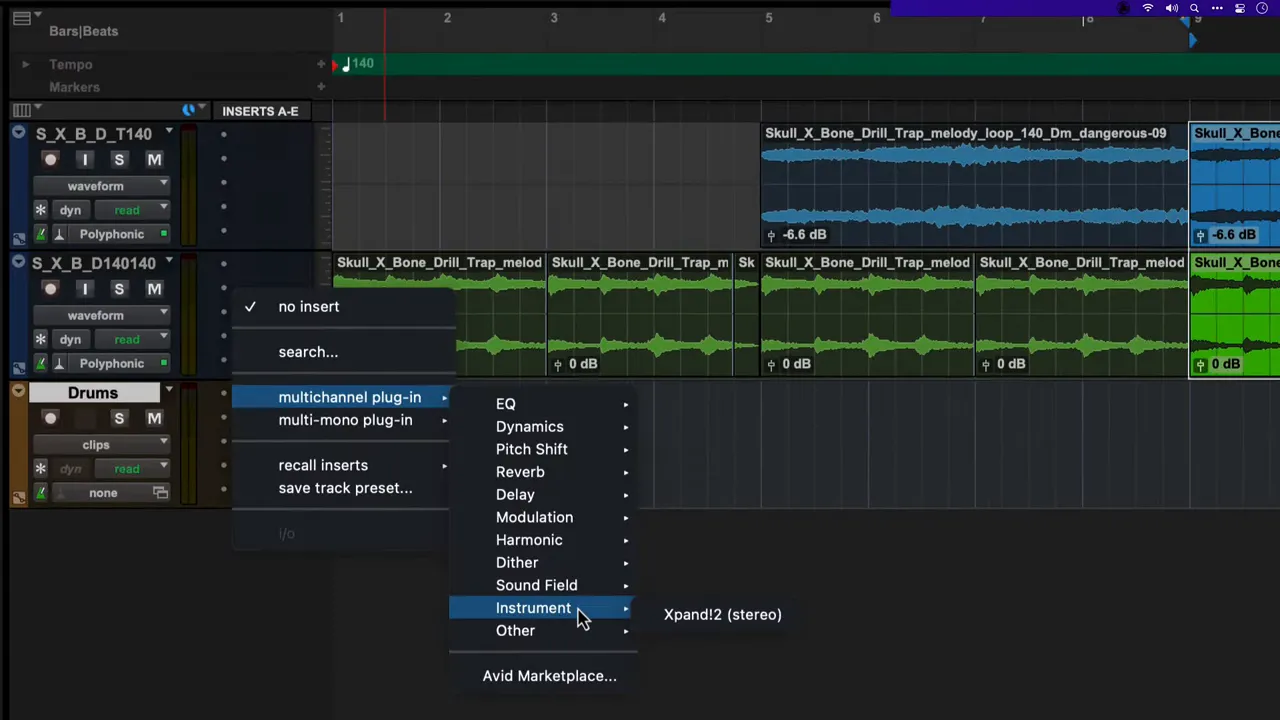This screenshot has width=1280, height=720.
Task: Expand the Tempo ruler disclosure triangle
Action: pos(25,65)
